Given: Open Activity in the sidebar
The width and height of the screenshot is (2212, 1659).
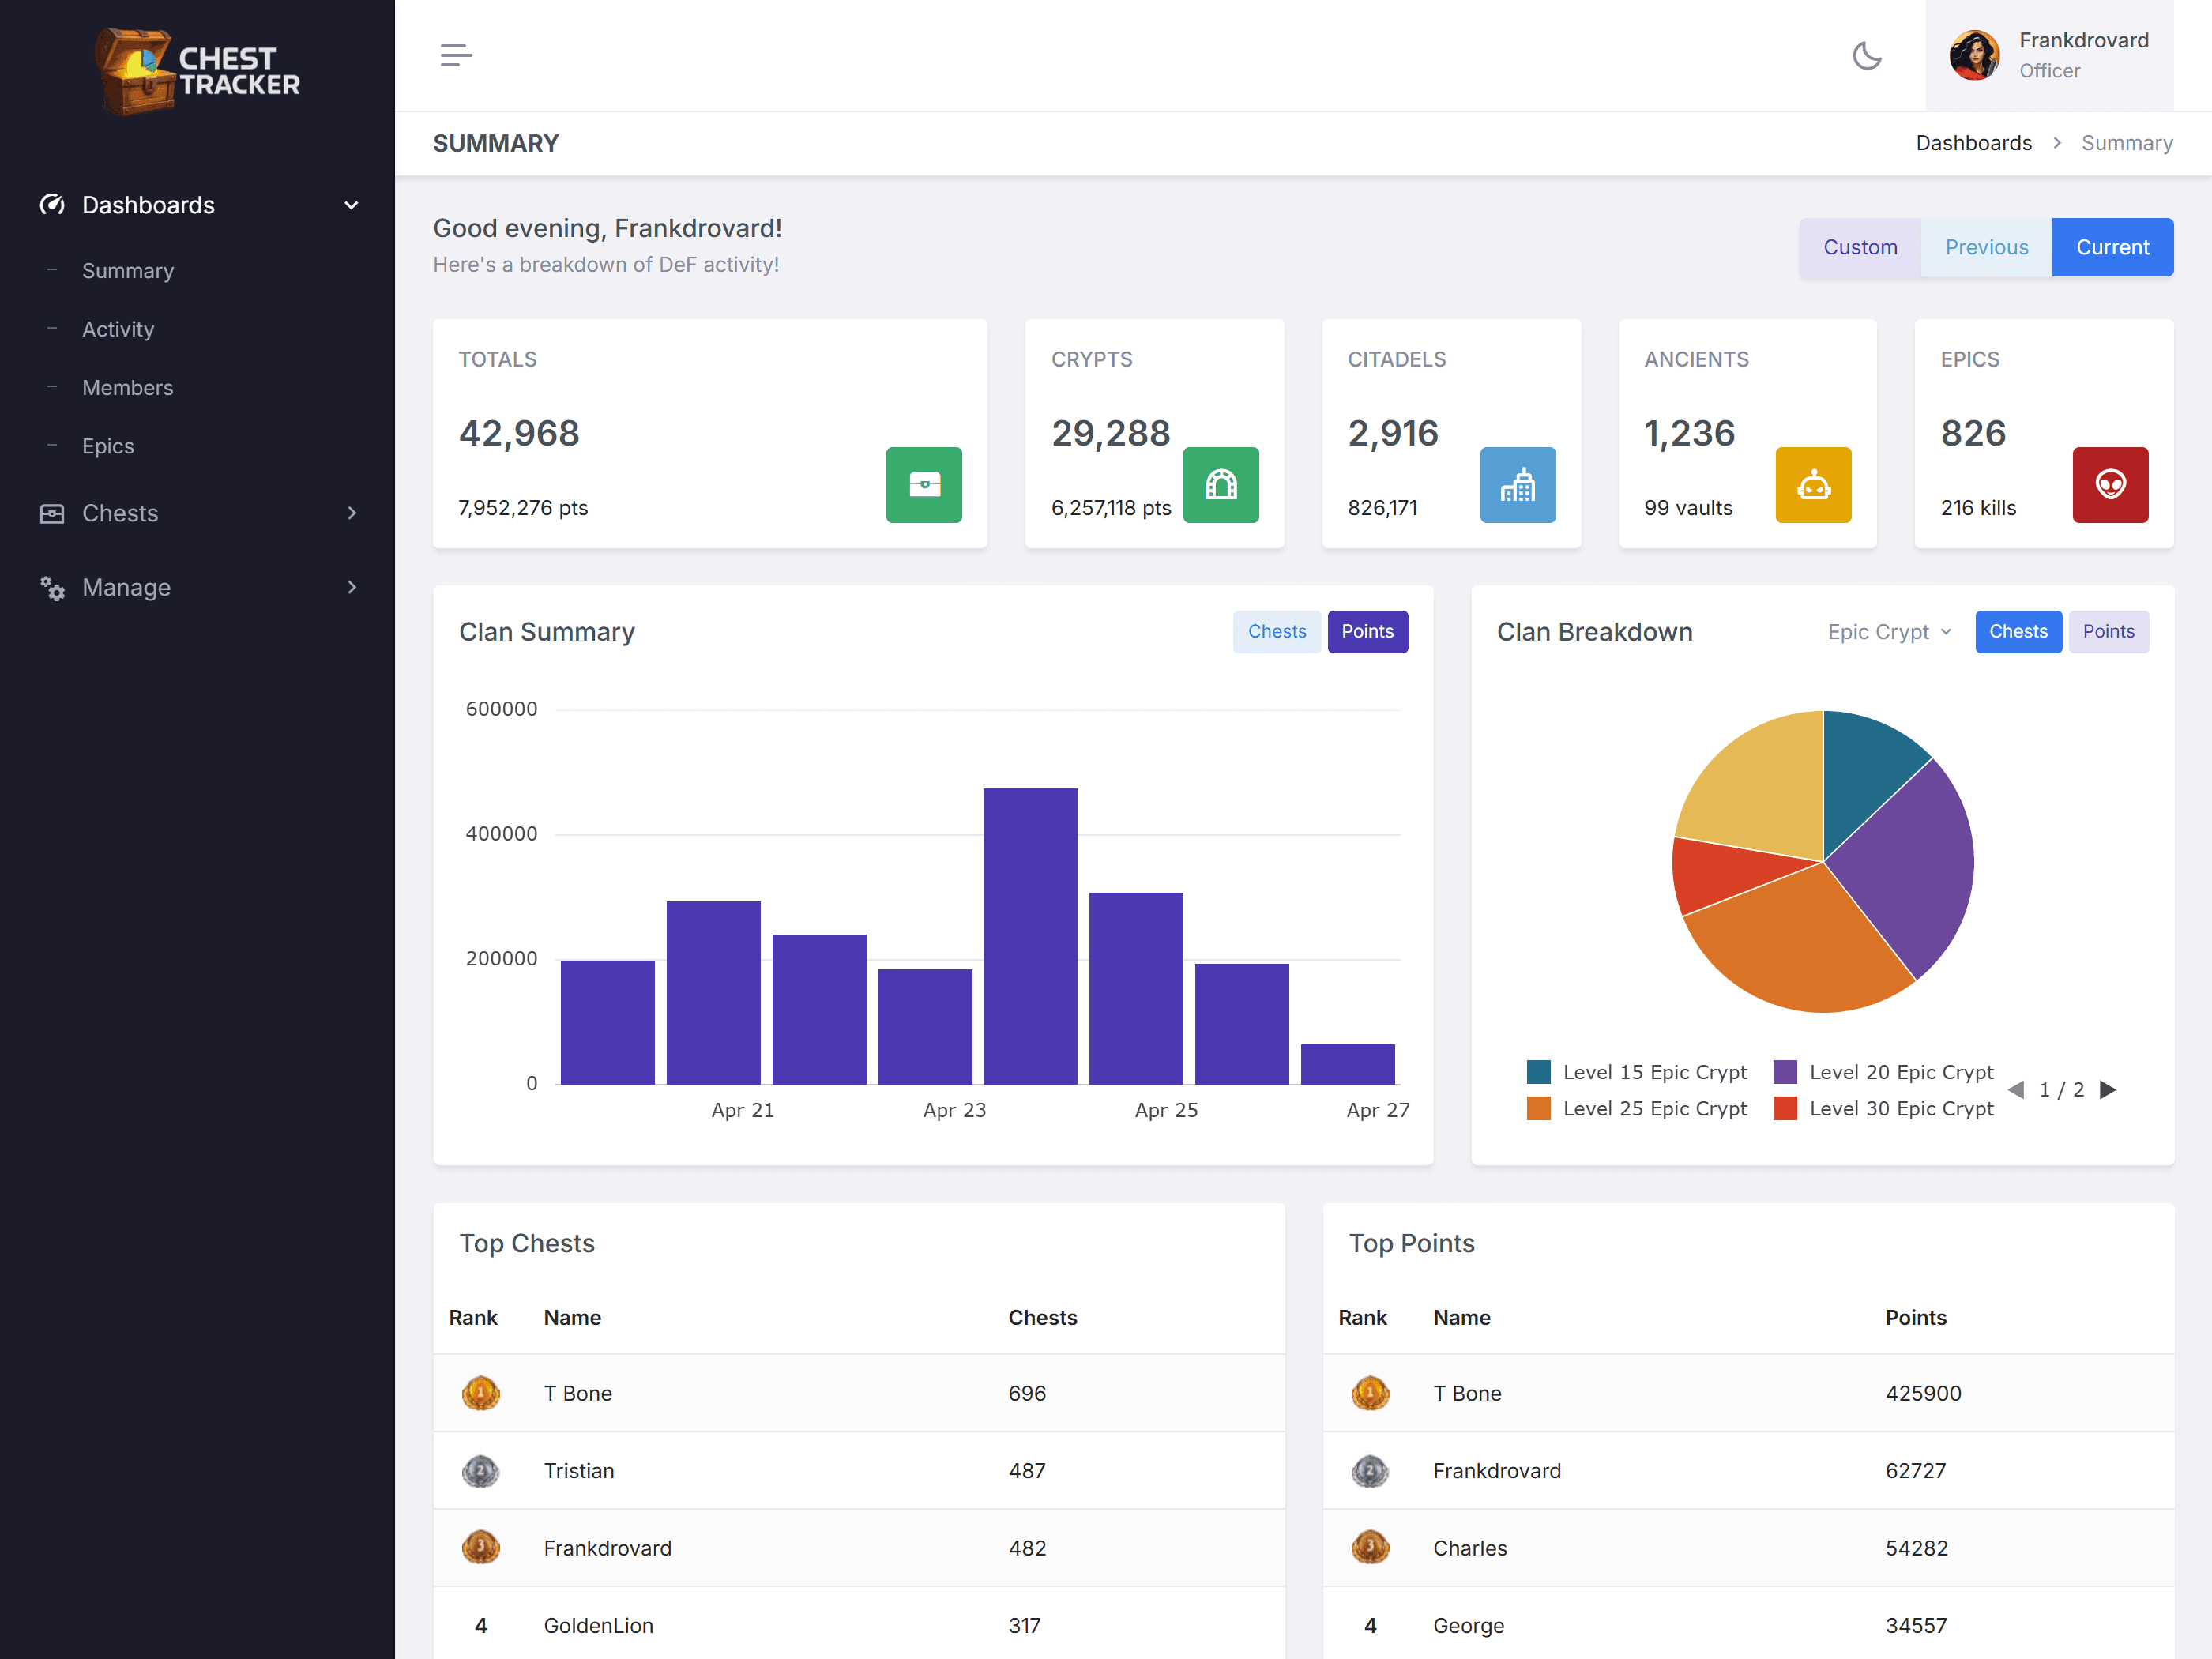Looking at the screenshot, I should click(118, 329).
